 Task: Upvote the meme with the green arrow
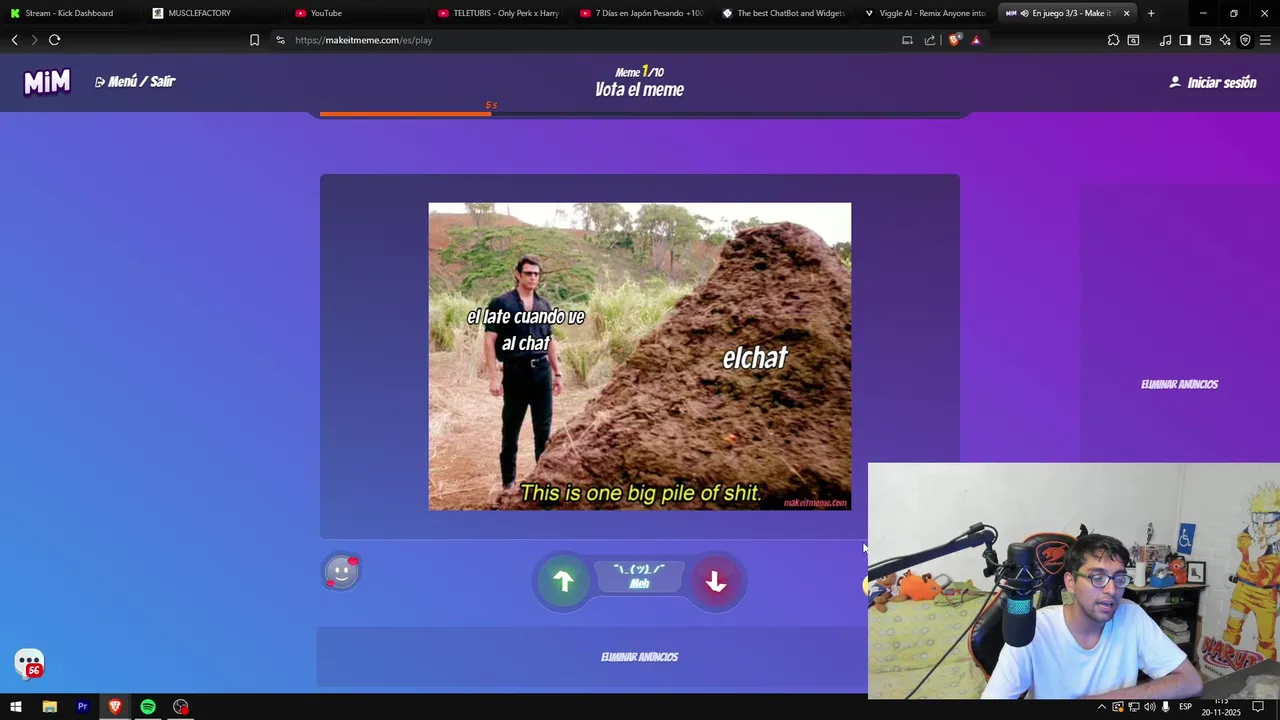[x=563, y=581]
